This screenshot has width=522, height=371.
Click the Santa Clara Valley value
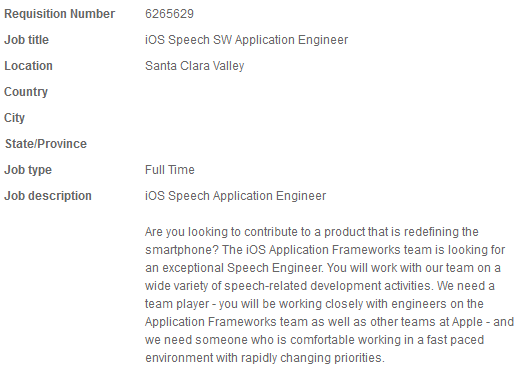(195, 66)
